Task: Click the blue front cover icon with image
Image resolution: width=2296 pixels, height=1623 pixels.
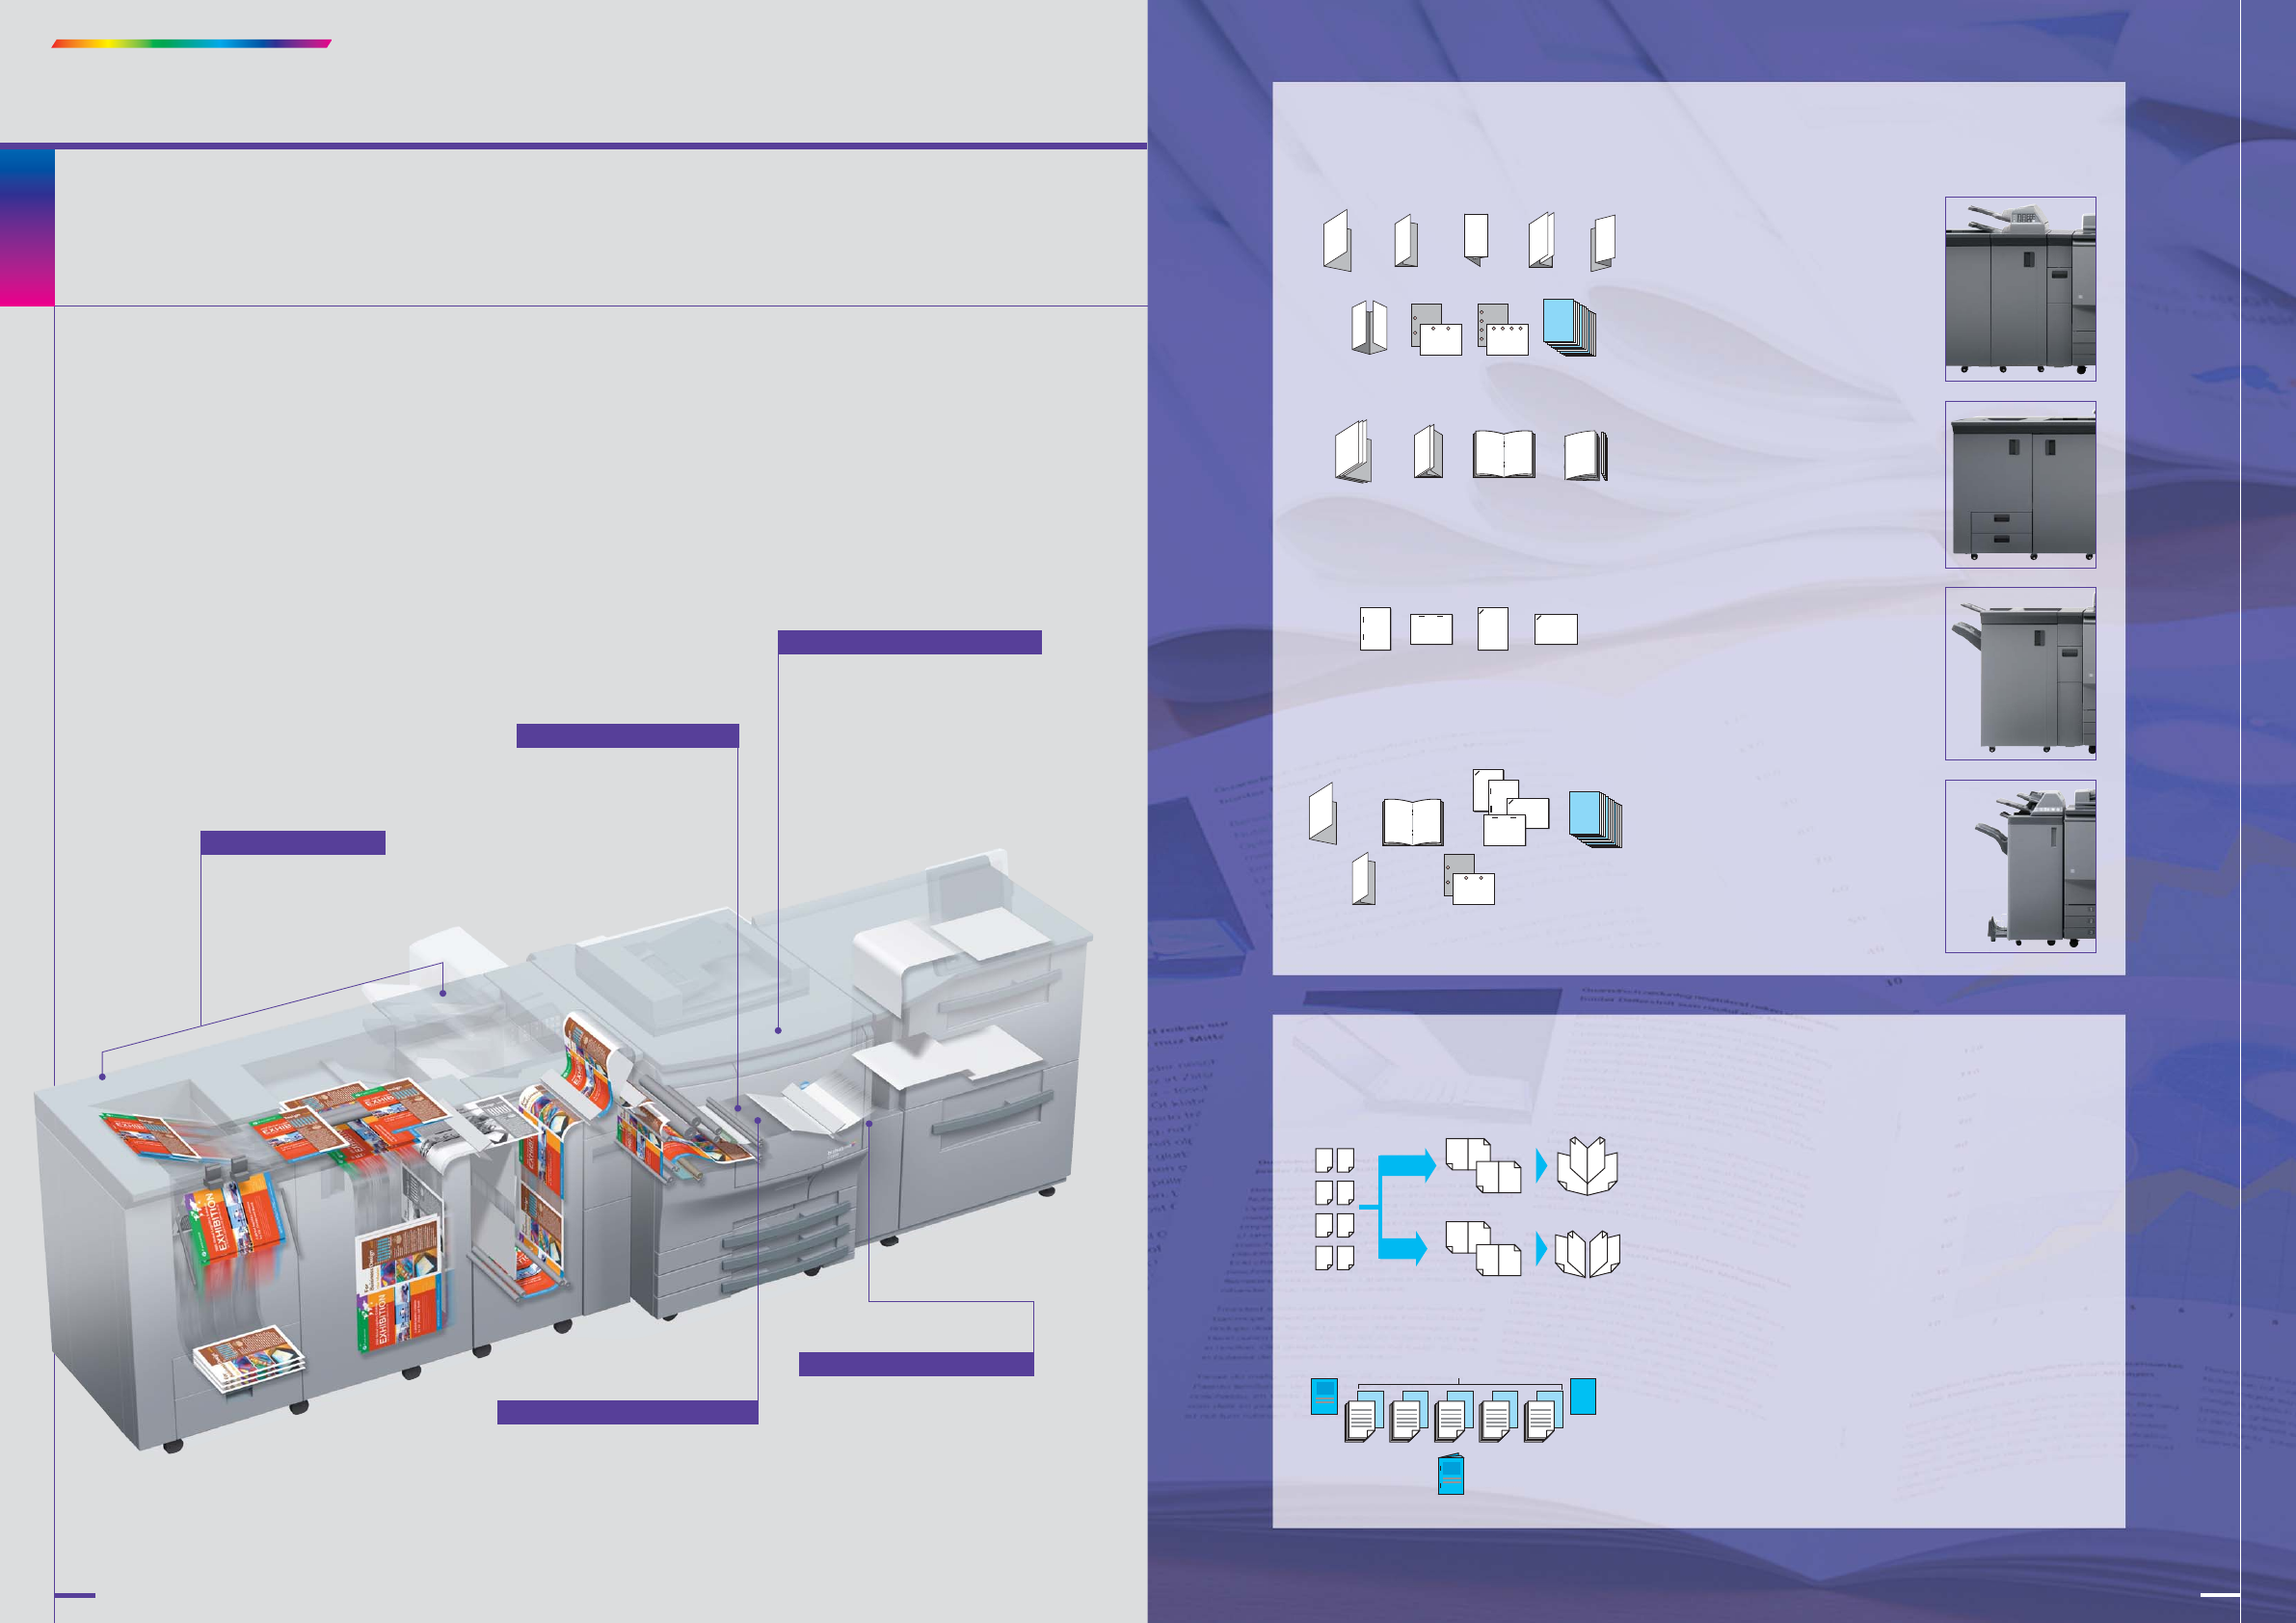Action: click(x=1324, y=1396)
